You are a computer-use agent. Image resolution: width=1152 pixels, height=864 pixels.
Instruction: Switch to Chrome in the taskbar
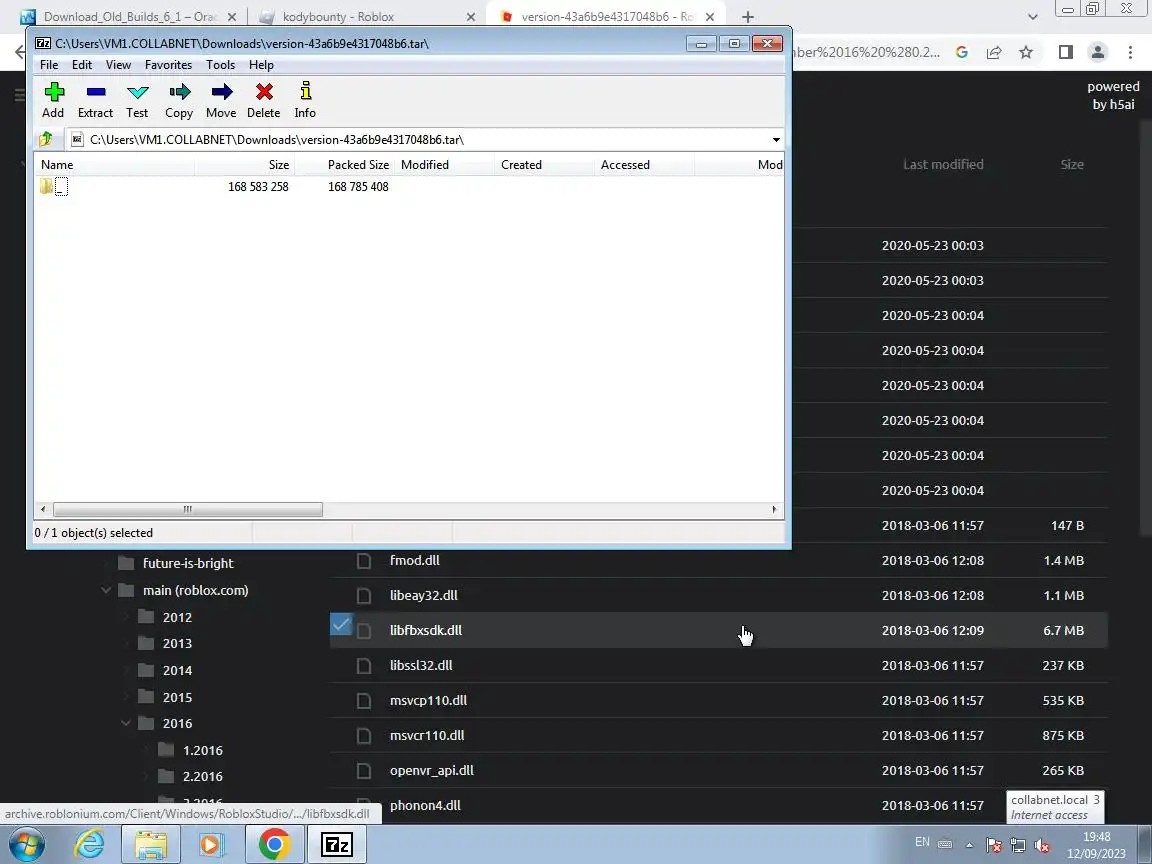[274, 844]
